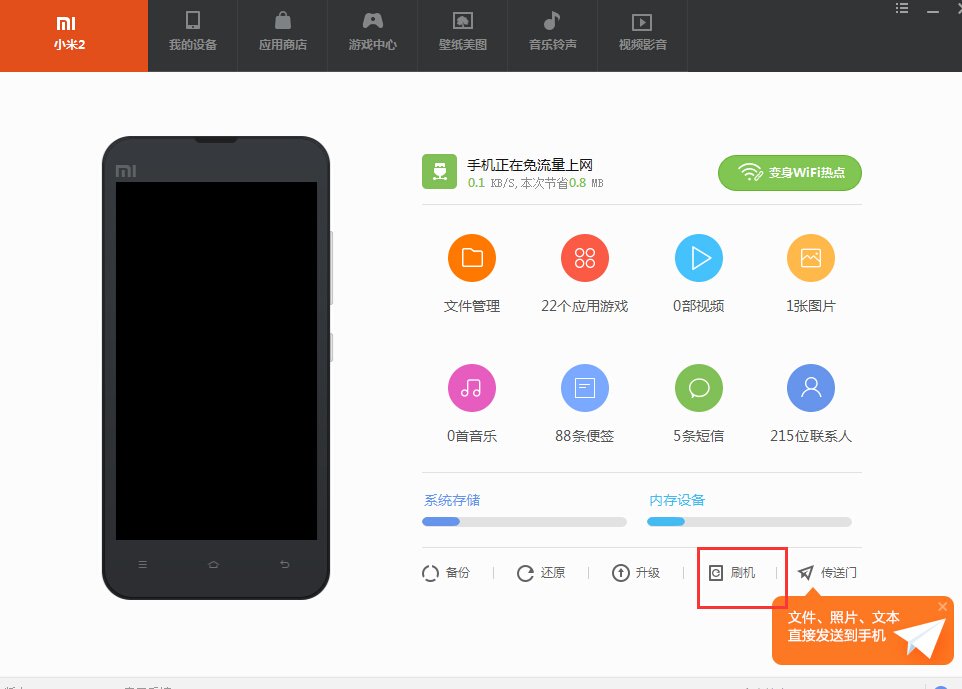The height and width of the screenshot is (689, 962).
Task: Open the list menu icon in title bar
Action: point(902,9)
